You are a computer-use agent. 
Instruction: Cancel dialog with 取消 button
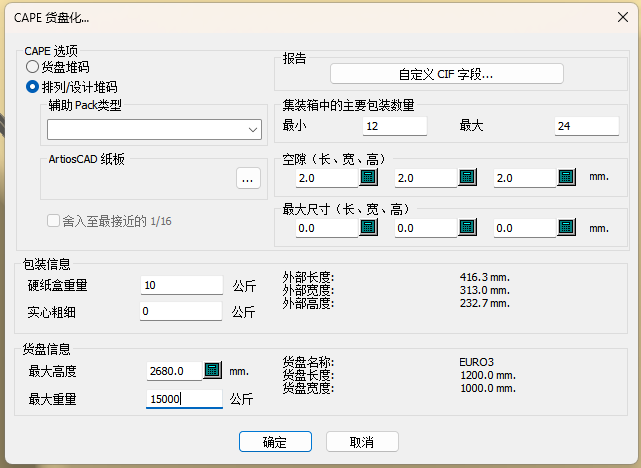click(362, 442)
